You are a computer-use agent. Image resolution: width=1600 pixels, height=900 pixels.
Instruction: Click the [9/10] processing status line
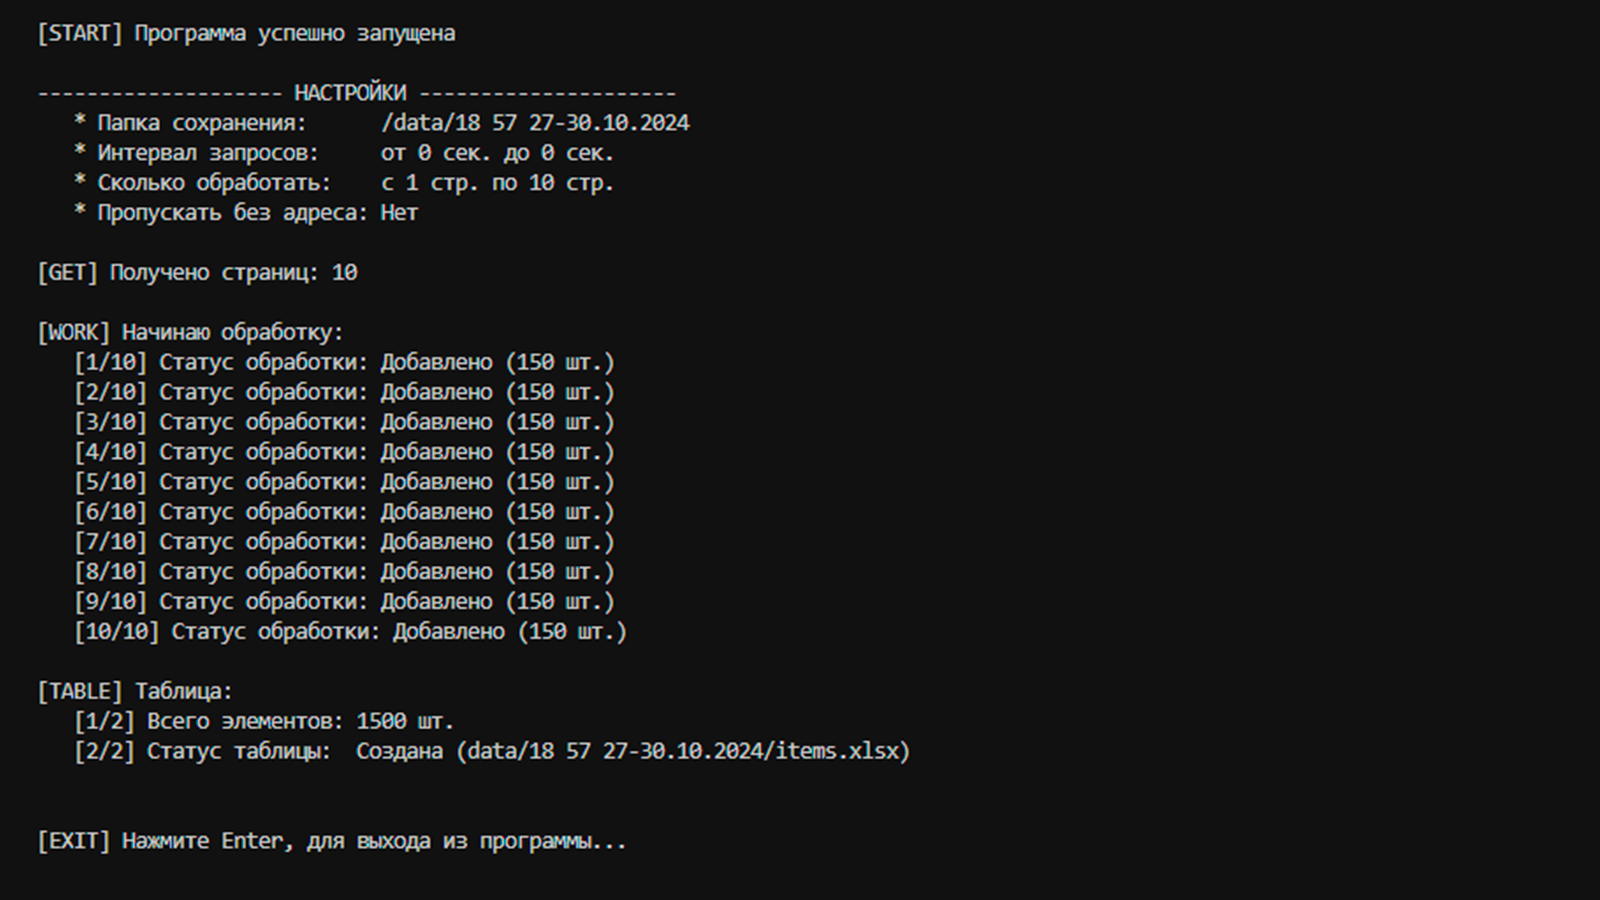coord(344,602)
